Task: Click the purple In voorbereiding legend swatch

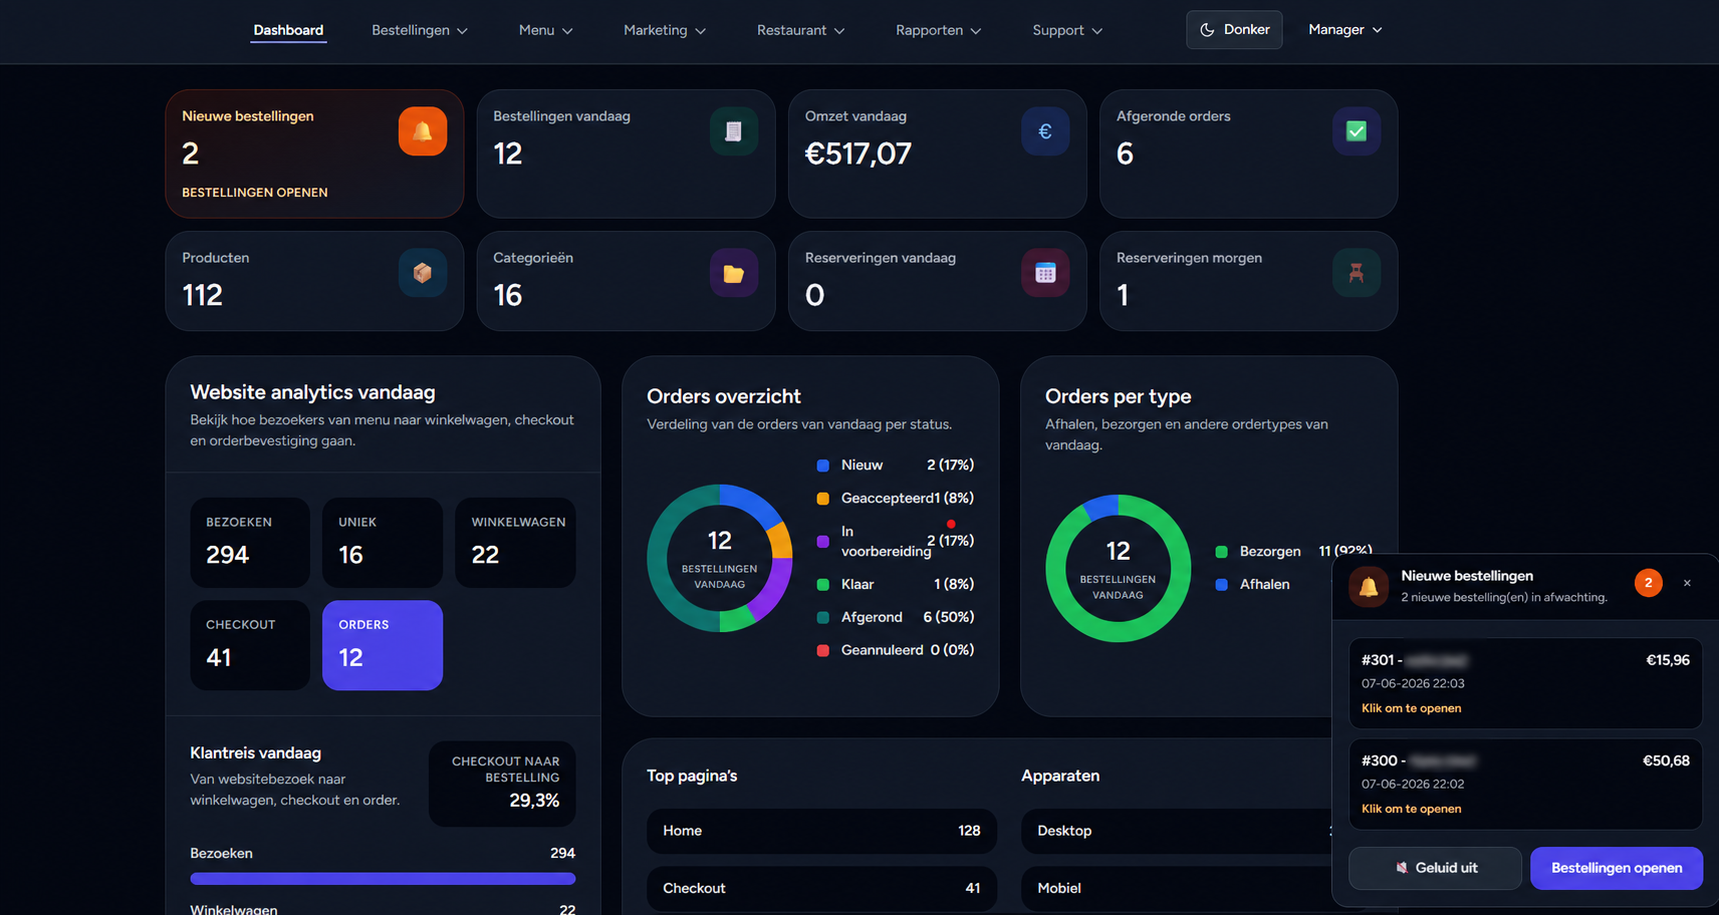Action: [823, 541]
